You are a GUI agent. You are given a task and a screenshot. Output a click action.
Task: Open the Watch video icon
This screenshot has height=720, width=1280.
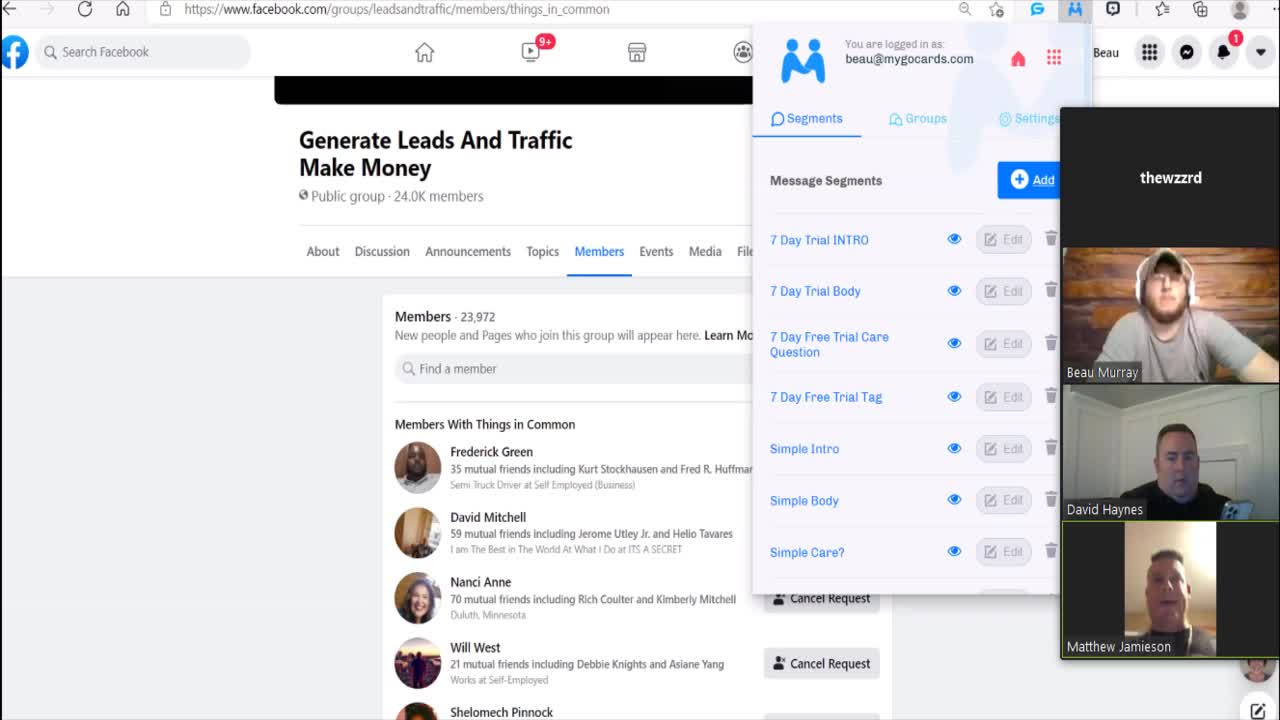531,52
